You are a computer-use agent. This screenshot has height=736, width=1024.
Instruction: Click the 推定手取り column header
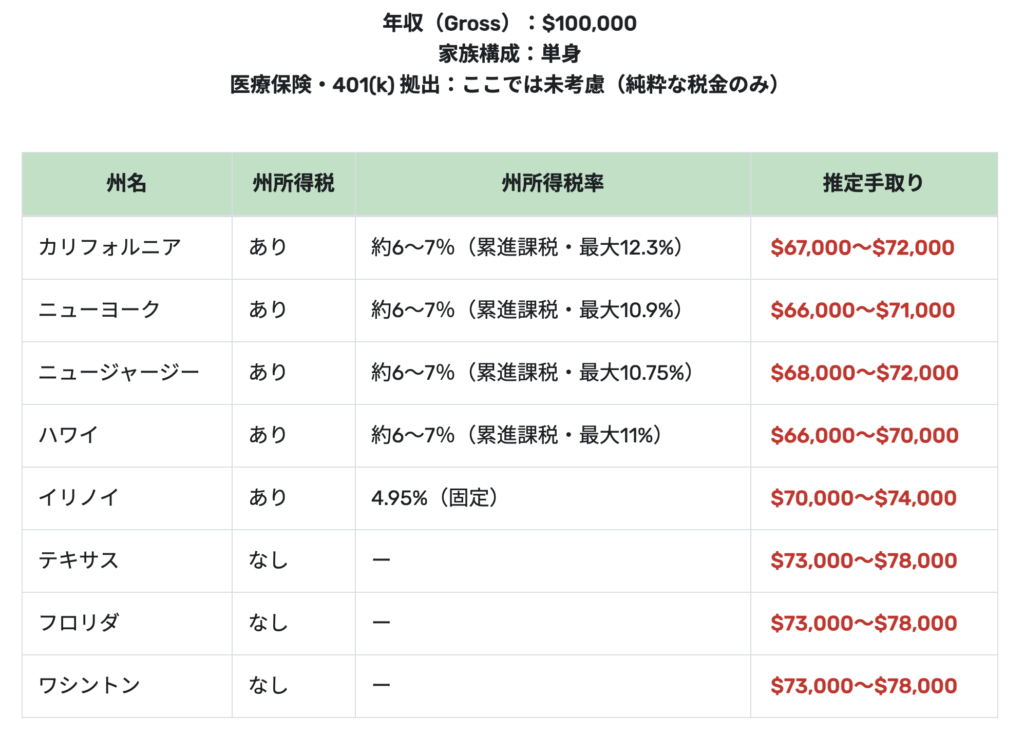tap(873, 184)
